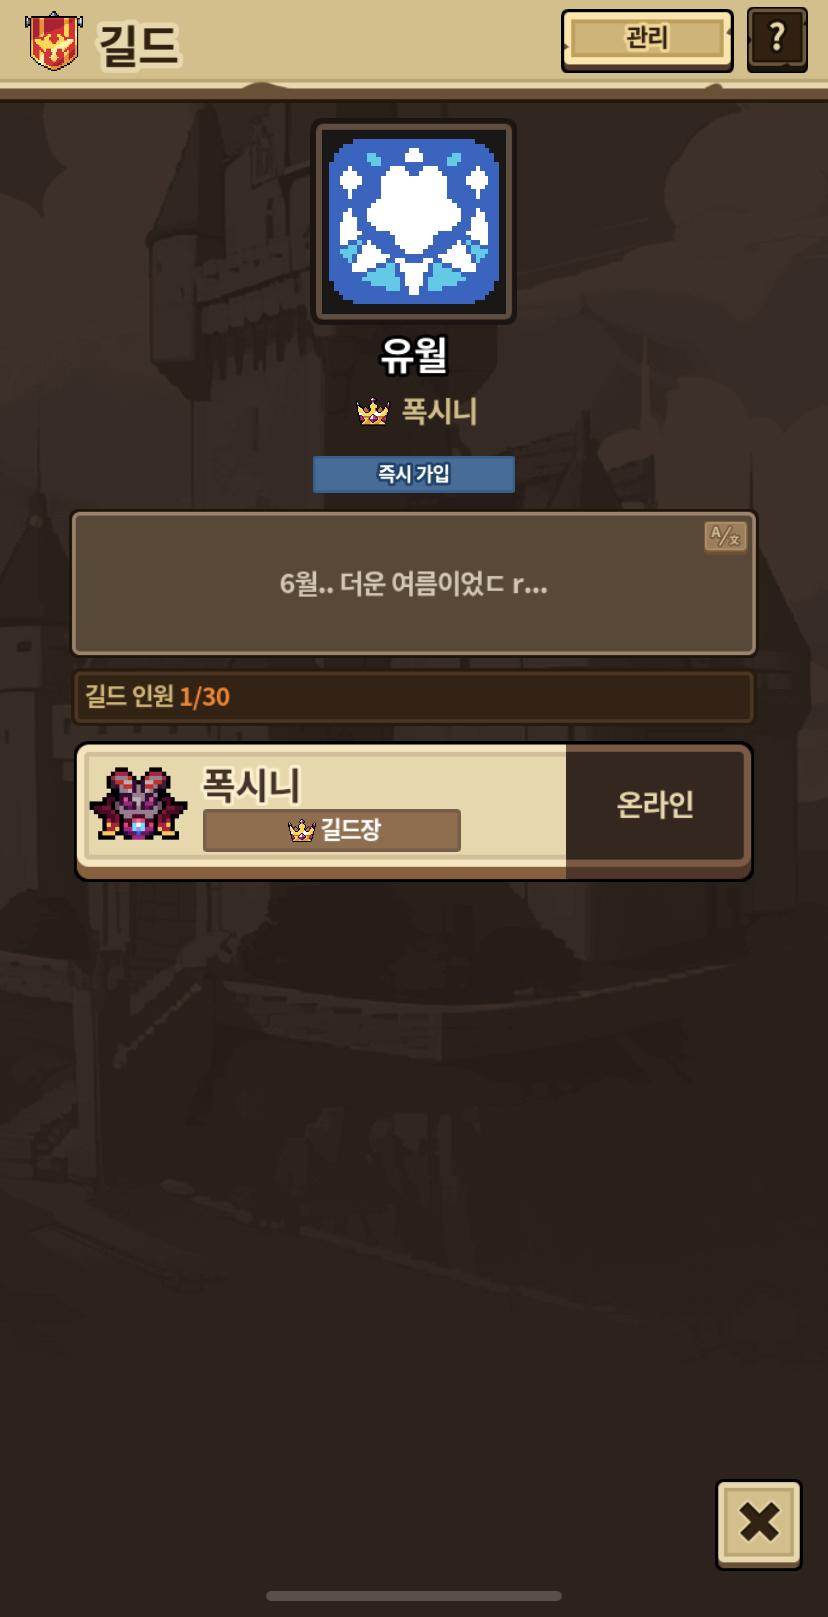
Task: Open the guild notice text box
Action: click(x=414, y=584)
